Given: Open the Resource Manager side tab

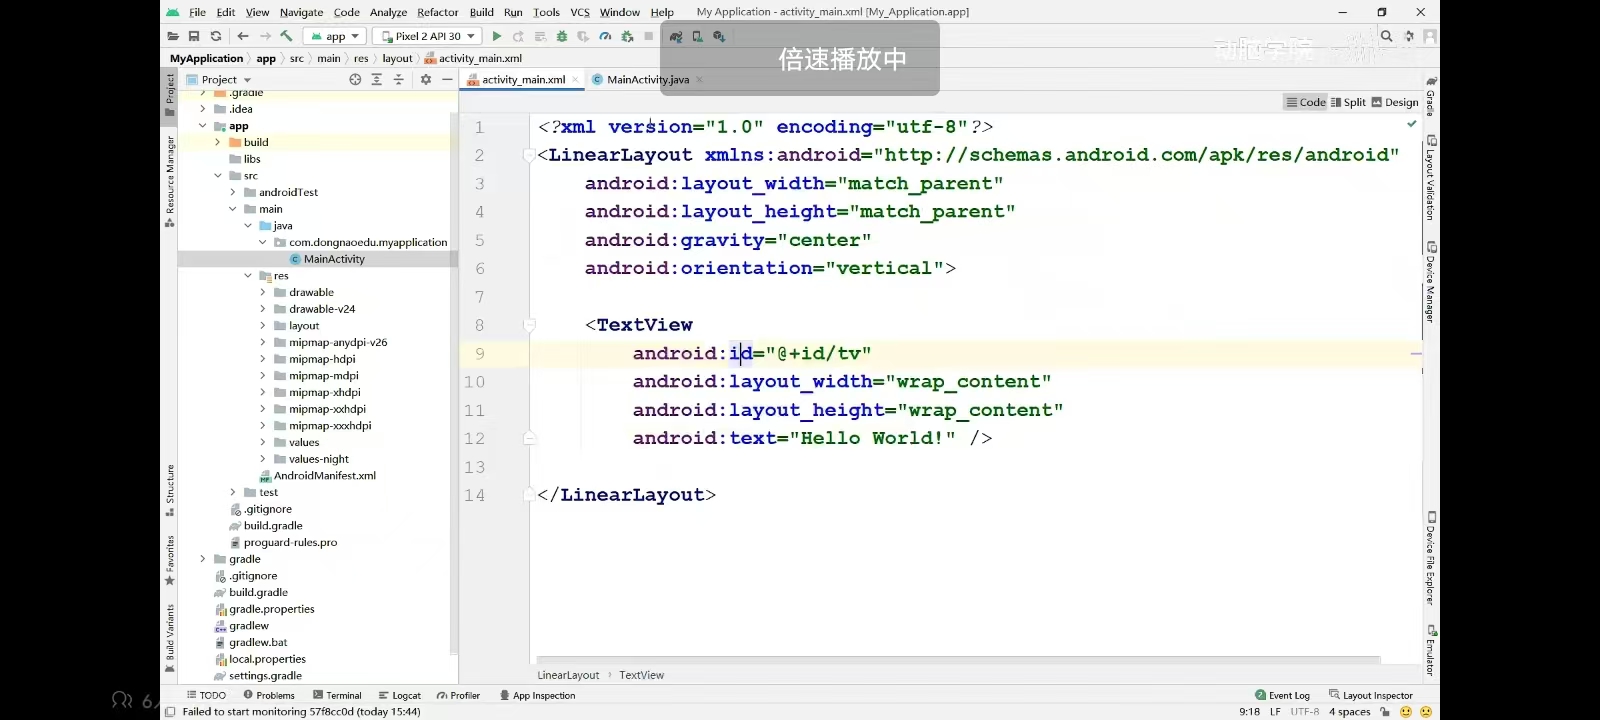Looking at the screenshot, I should pos(170,181).
